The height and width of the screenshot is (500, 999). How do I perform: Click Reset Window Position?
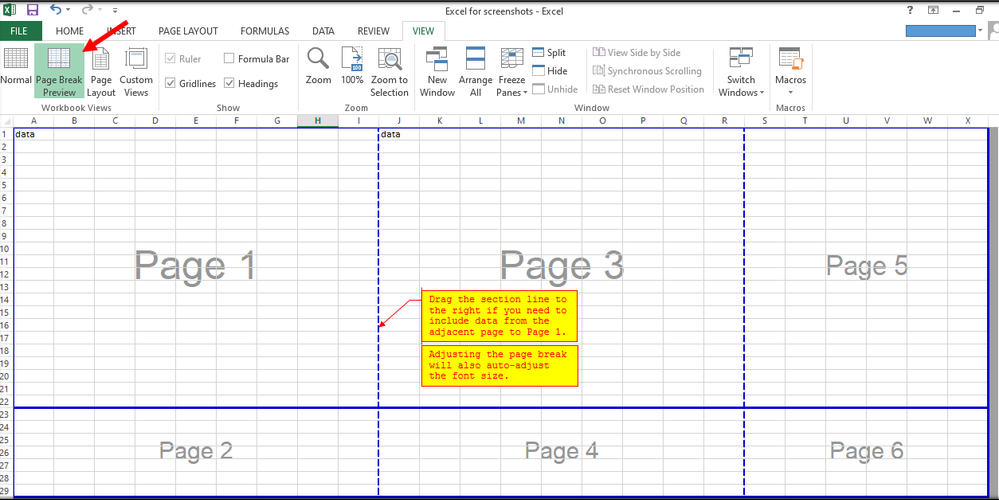[x=649, y=89]
